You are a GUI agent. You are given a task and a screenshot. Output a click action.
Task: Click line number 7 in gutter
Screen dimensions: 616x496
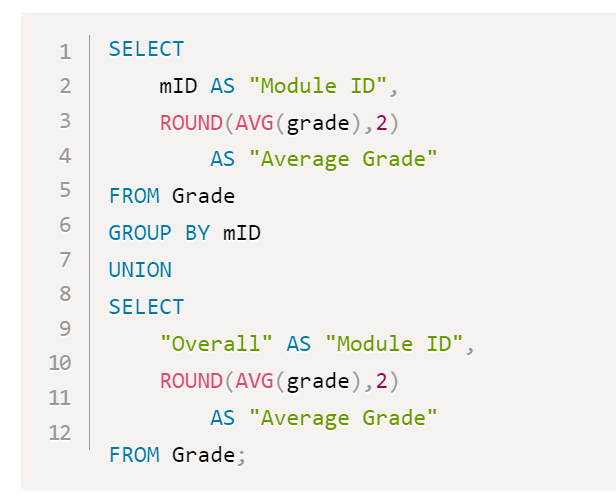(x=65, y=260)
